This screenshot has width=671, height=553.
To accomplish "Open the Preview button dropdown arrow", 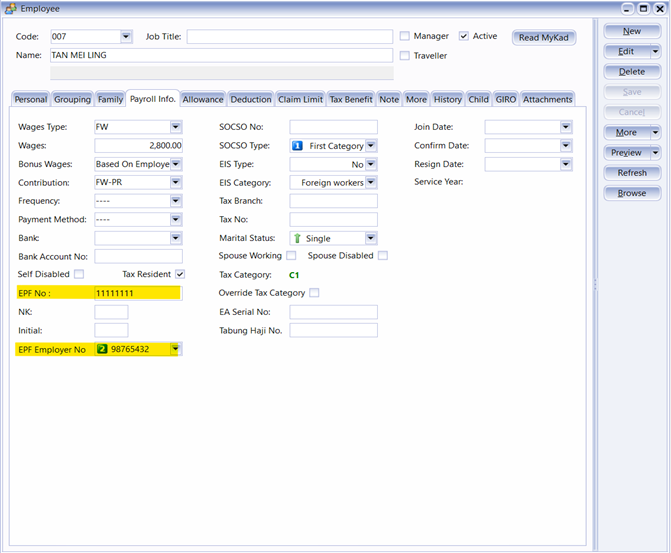I will point(655,153).
